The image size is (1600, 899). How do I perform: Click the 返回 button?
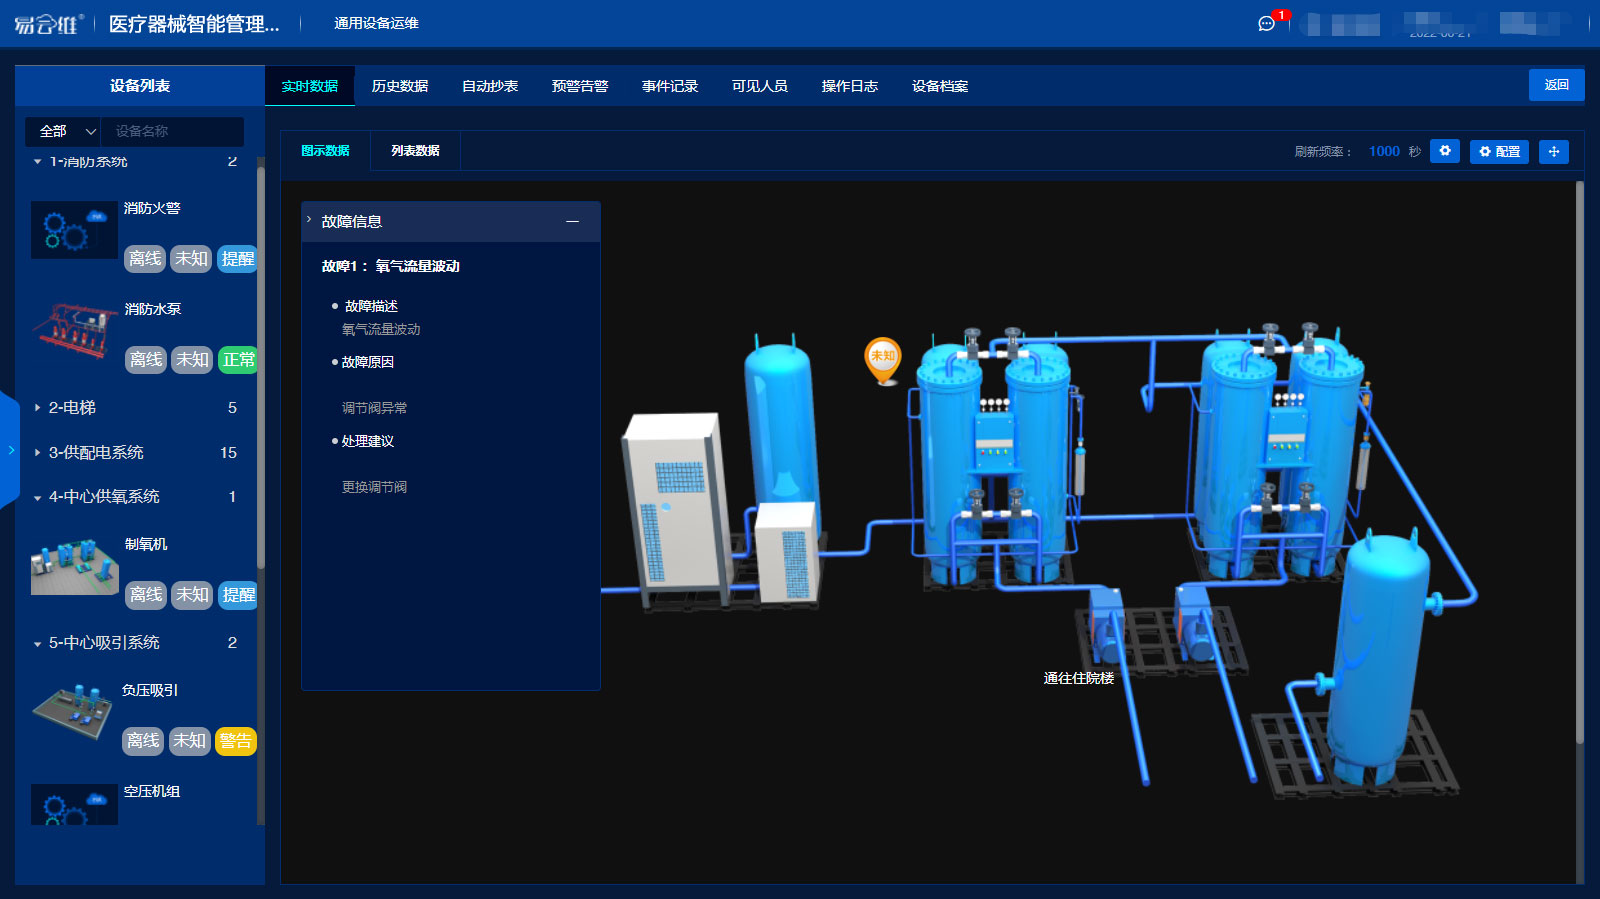[x=1556, y=85]
